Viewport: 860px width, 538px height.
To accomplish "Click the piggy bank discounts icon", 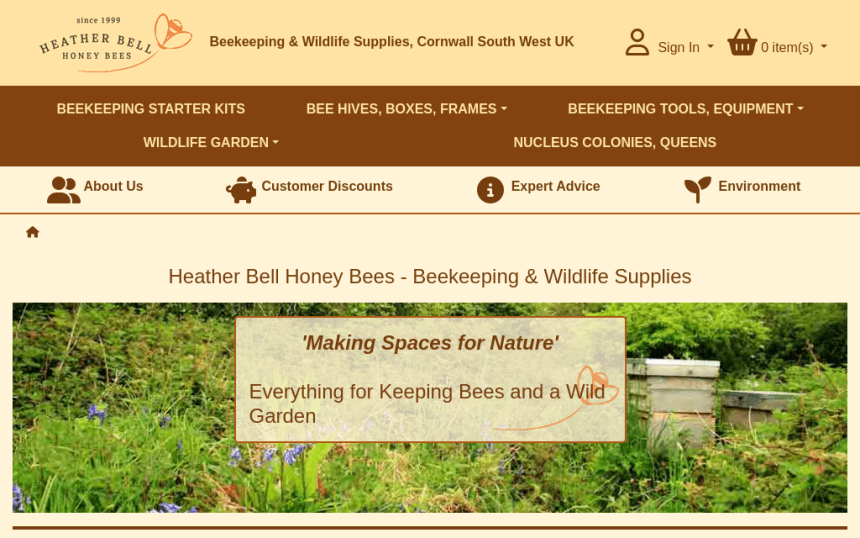I will pyautogui.click(x=241, y=190).
